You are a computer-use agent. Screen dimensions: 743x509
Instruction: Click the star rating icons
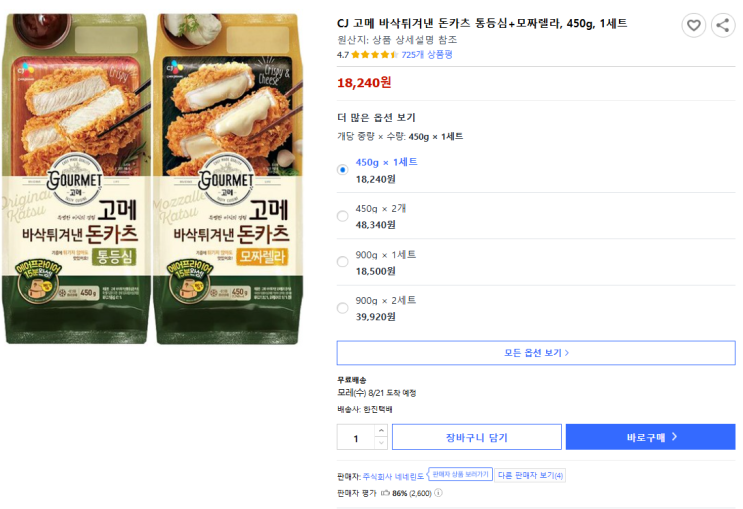[x=375, y=55]
